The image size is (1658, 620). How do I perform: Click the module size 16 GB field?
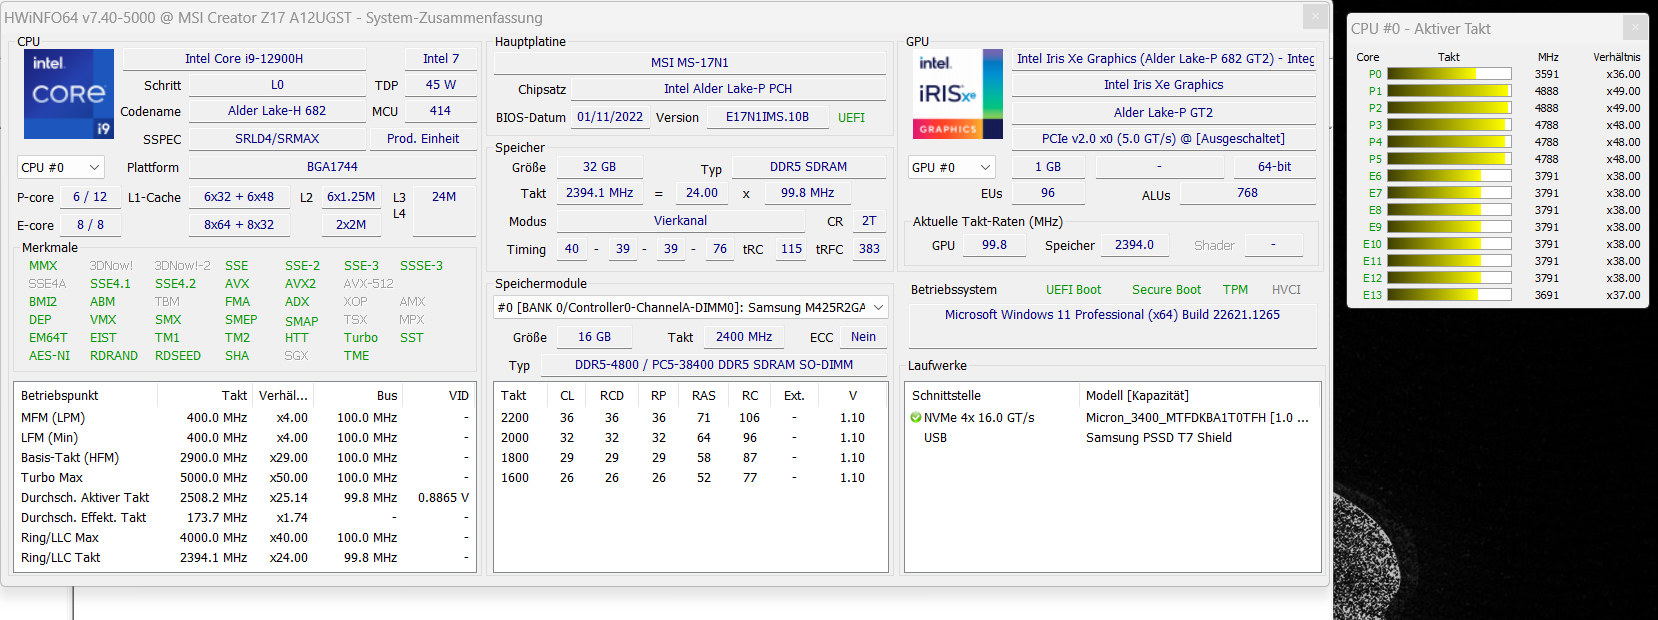tap(595, 337)
